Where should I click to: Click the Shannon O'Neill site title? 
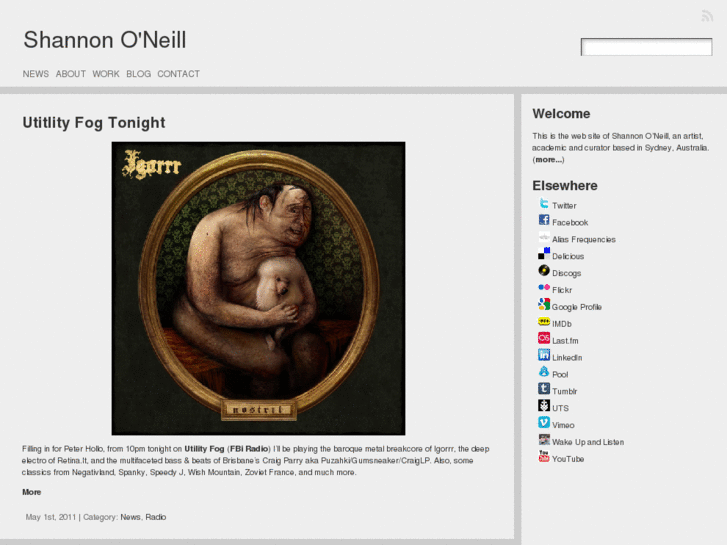click(105, 40)
